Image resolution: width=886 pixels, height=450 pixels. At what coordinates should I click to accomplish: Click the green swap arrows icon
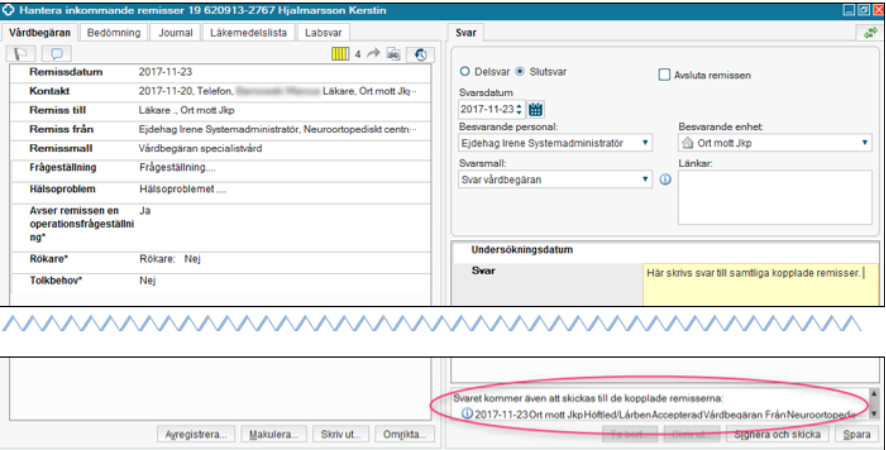(x=872, y=33)
